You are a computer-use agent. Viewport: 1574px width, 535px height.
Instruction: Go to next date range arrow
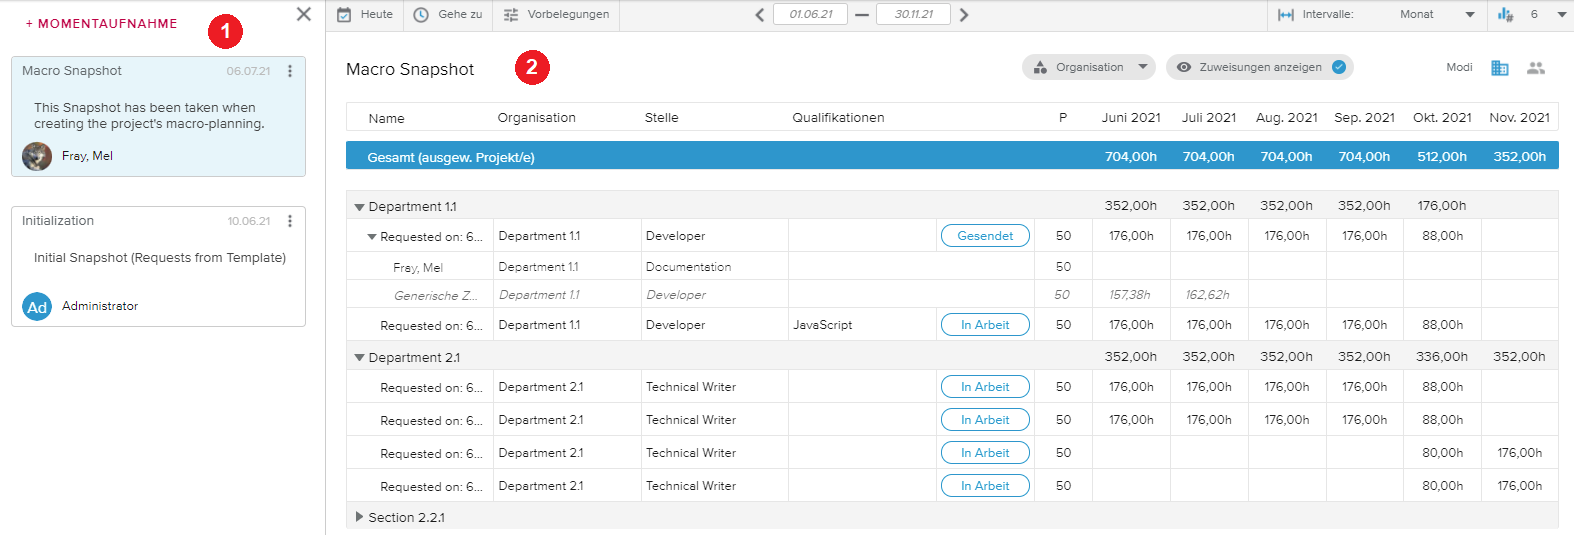point(964,15)
